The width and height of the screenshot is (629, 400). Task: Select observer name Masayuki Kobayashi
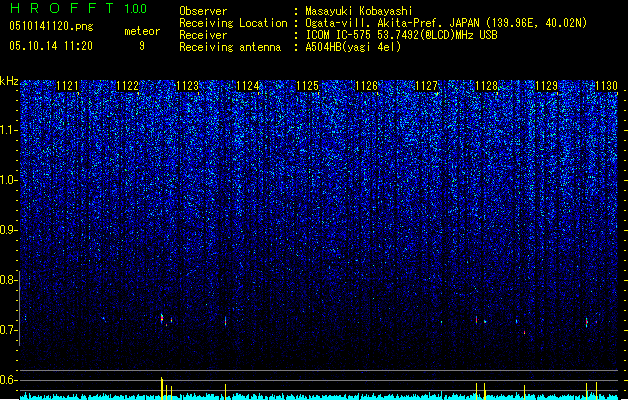tap(359, 11)
